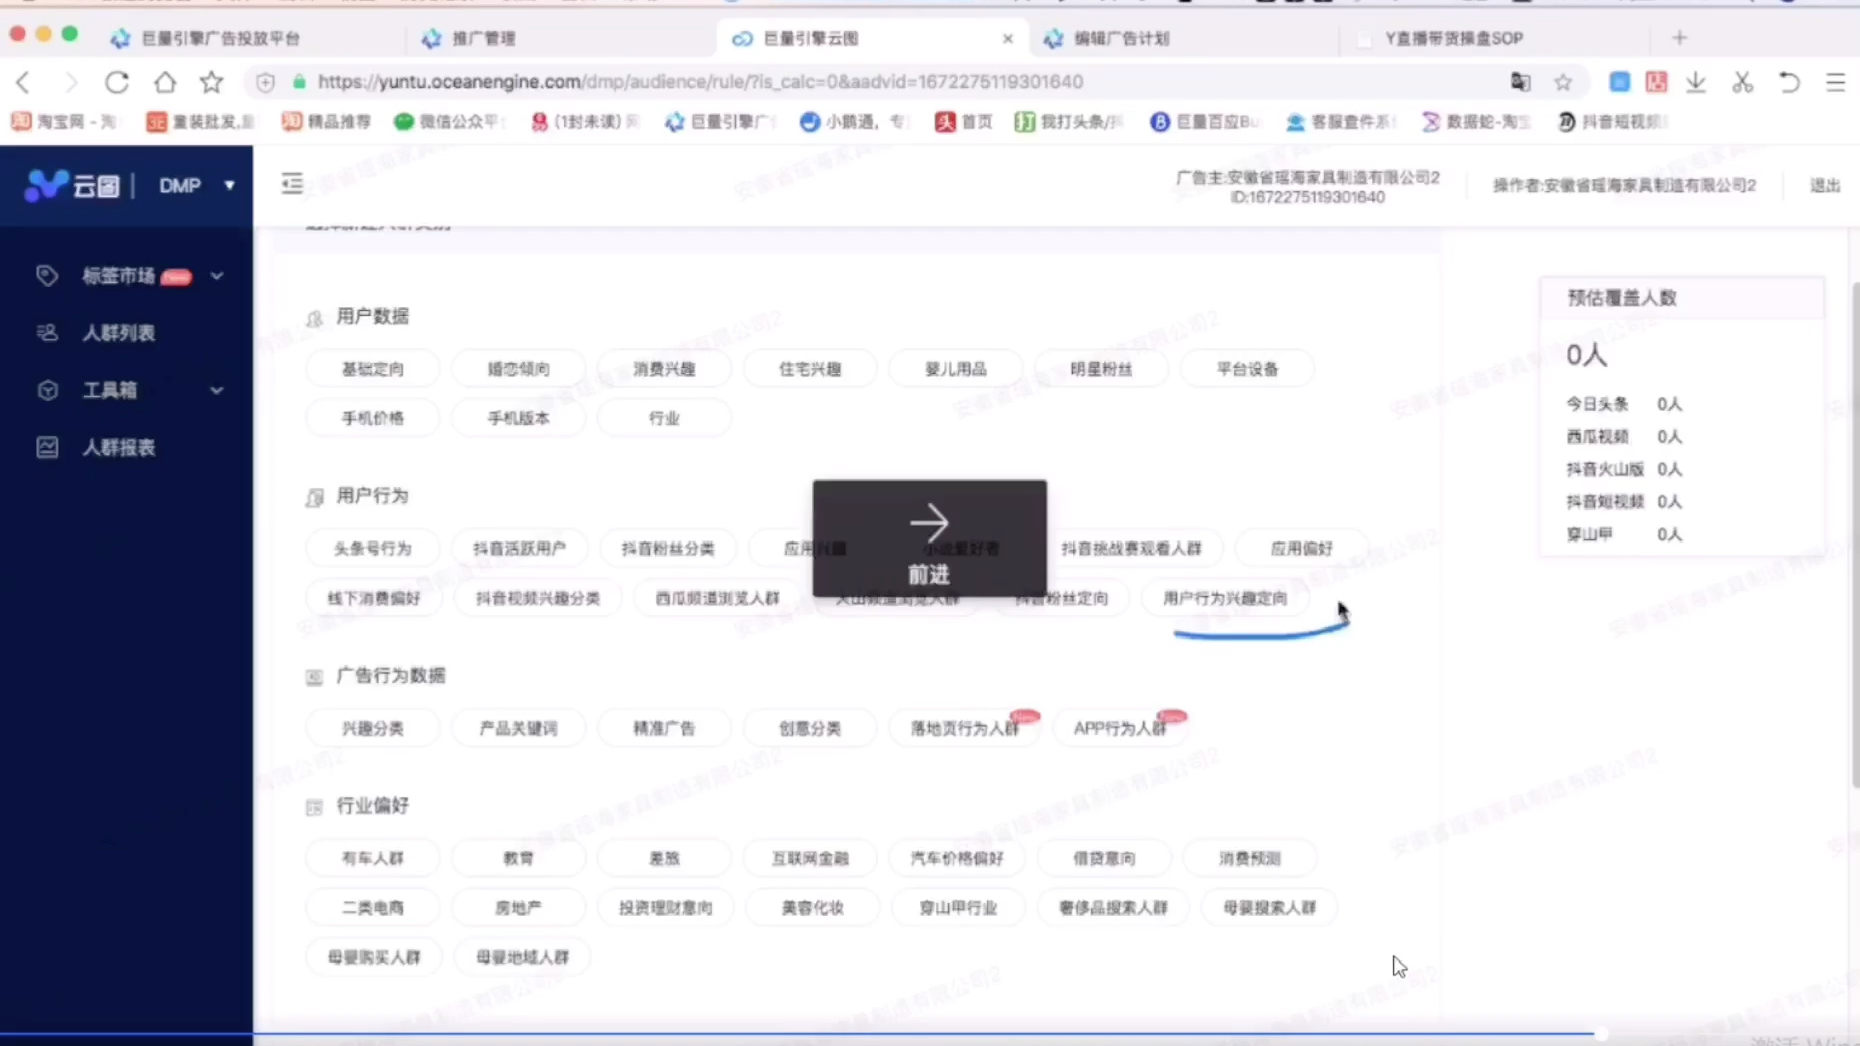Select the 母婴地域人群 tag

522,957
